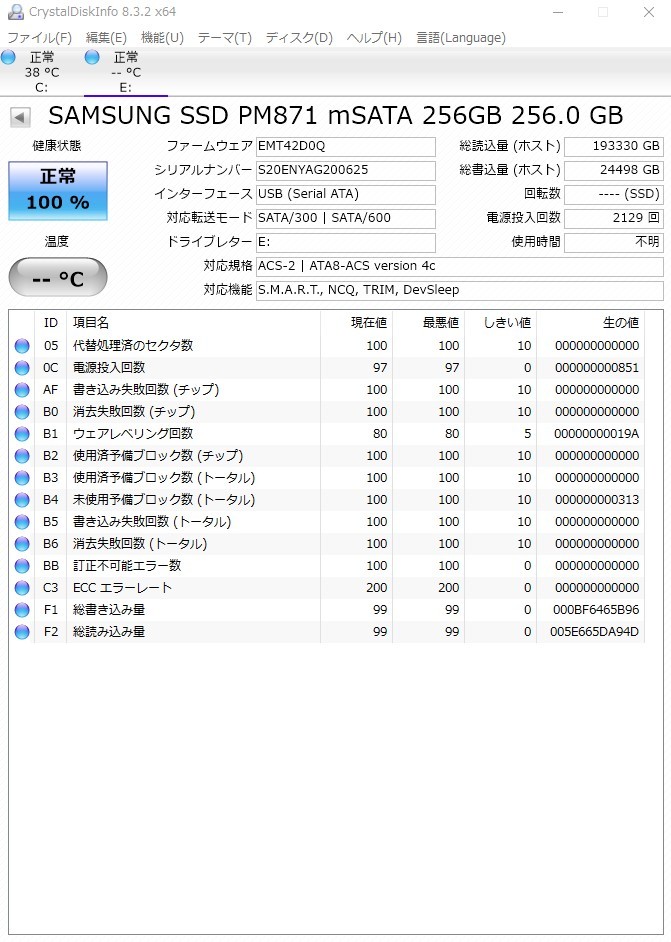The width and height of the screenshot is (671, 942).
Task: Click total host reads value 193330 GB
Action: [x=614, y=146]
